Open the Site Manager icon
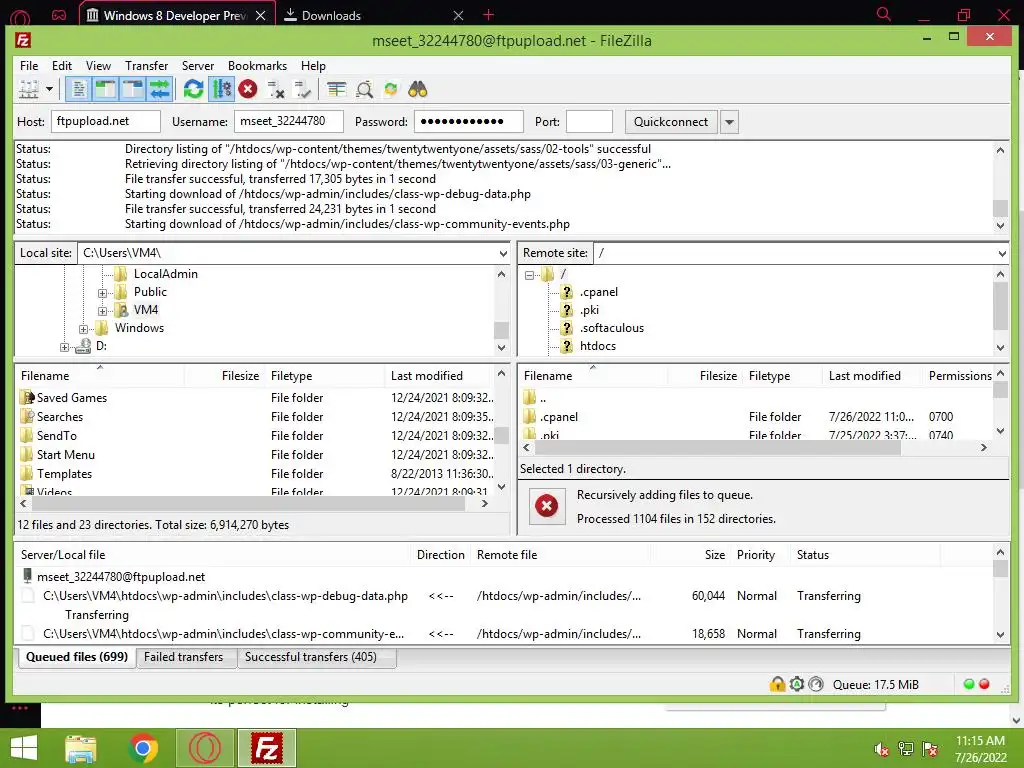Screen dimensions: 1024x768 pos(28,89)
